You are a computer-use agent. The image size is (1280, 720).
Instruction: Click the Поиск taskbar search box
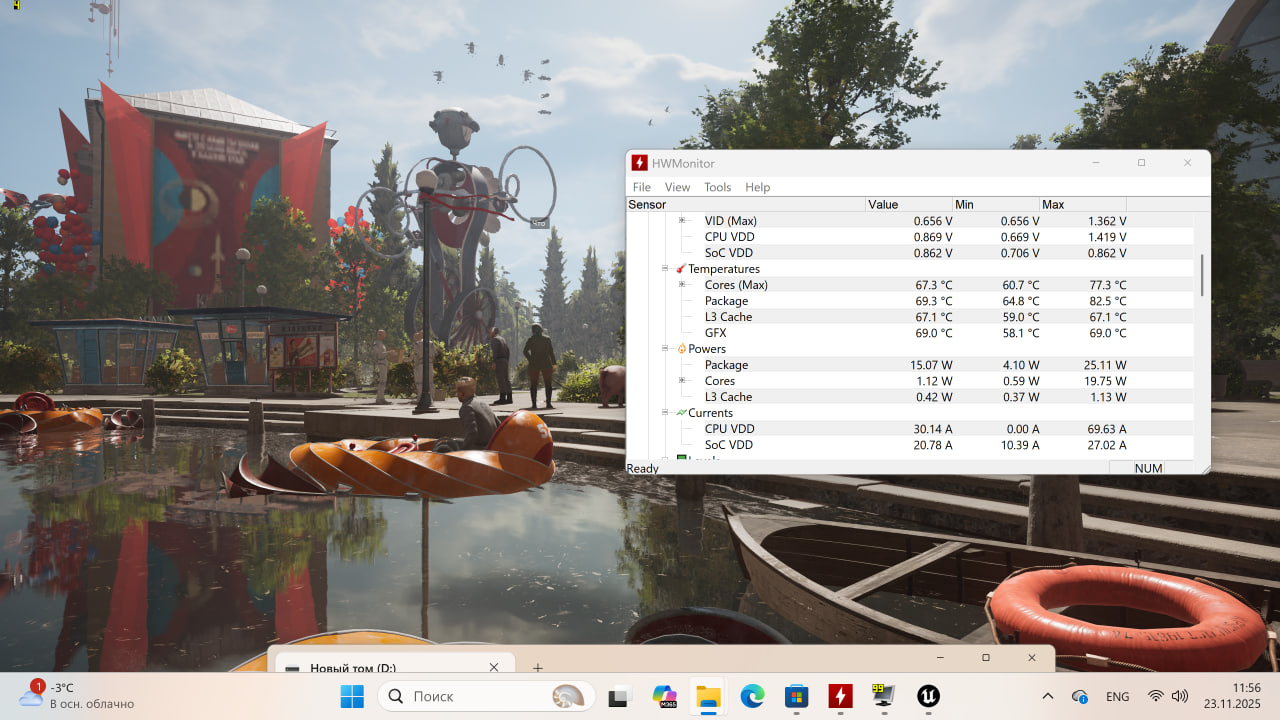486,696
